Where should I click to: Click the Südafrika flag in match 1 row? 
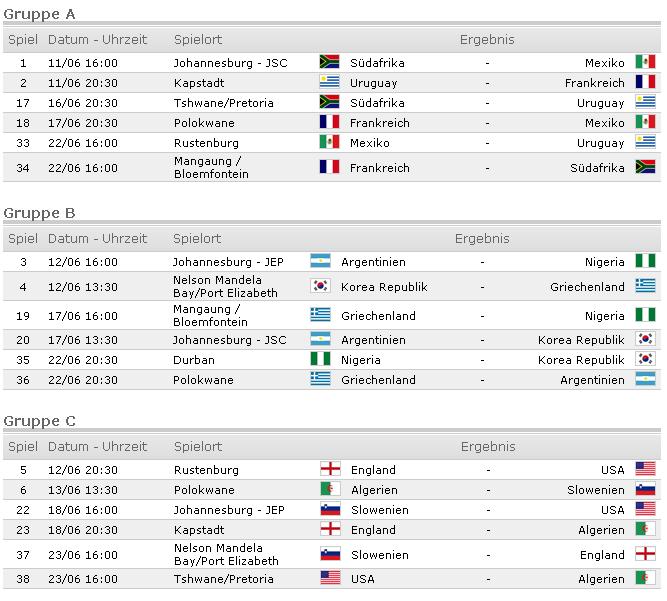pyautogui.click(x=328, y=63)
